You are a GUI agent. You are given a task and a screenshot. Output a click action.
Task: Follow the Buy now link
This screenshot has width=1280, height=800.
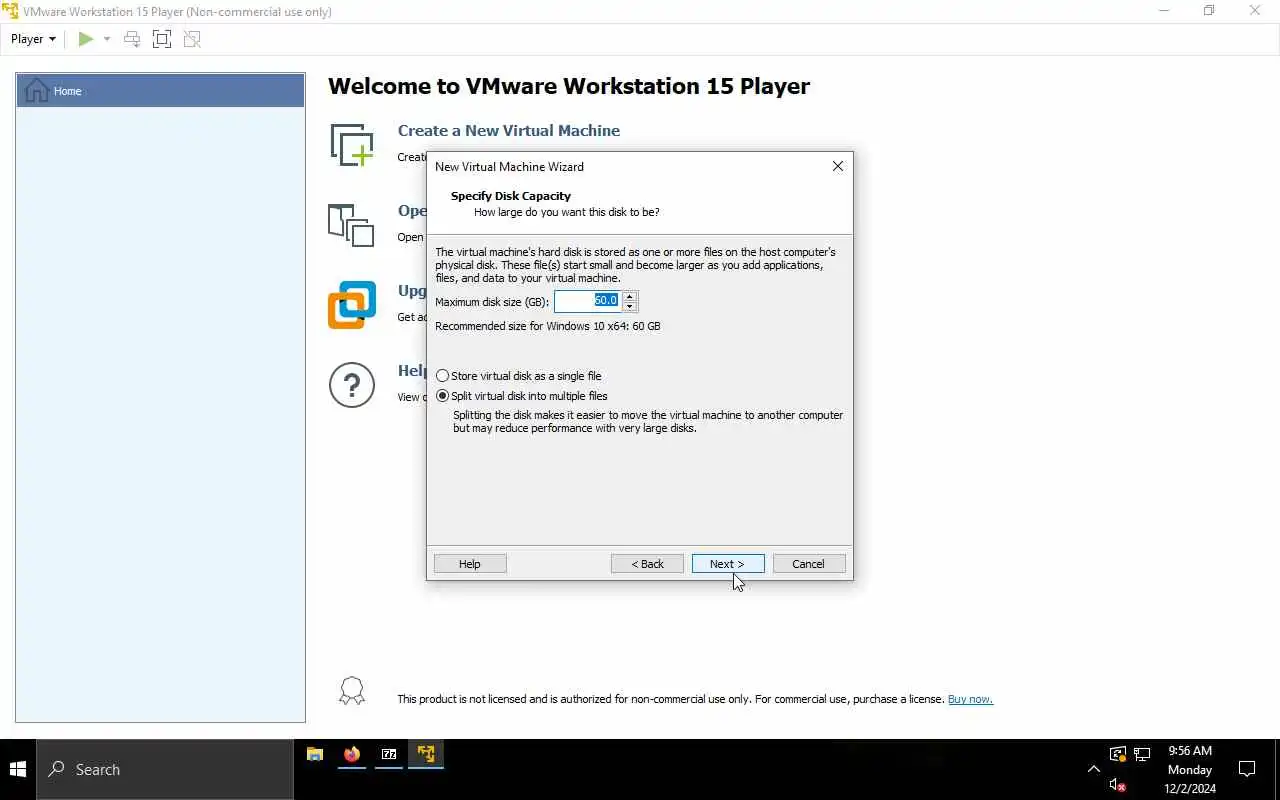pos(970,699)
